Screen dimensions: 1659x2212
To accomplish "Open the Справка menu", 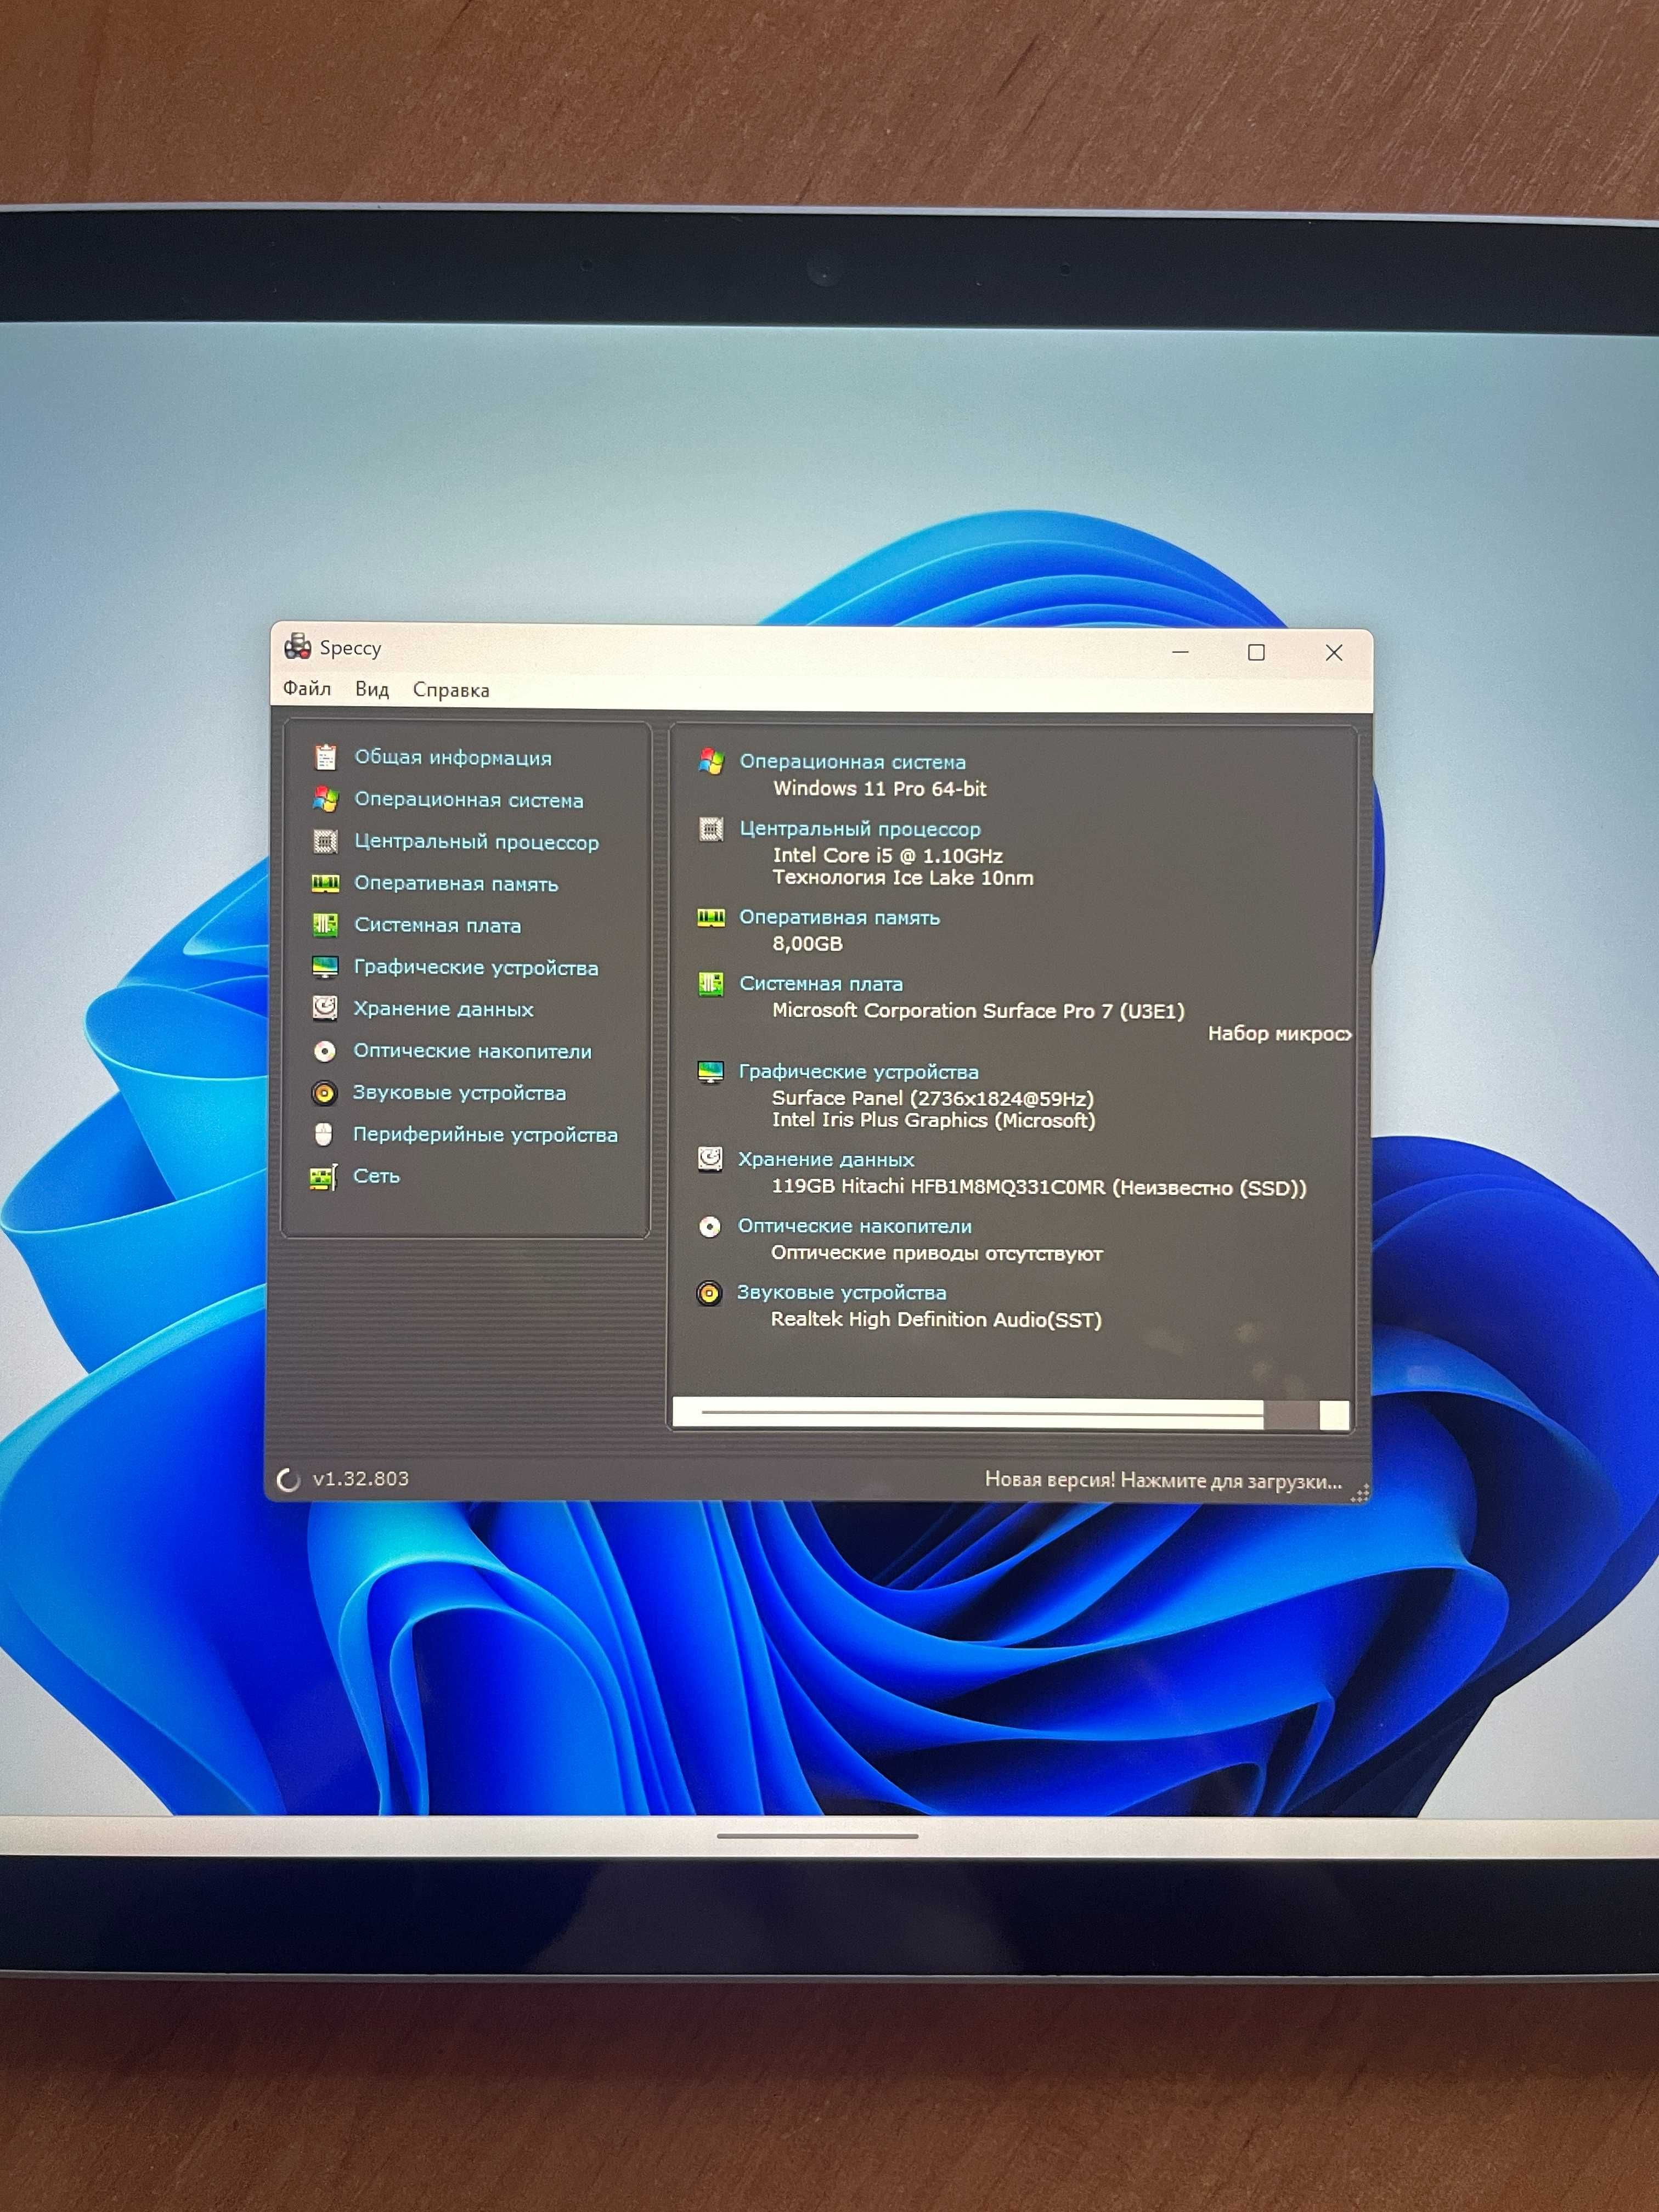I will point(451,690).
